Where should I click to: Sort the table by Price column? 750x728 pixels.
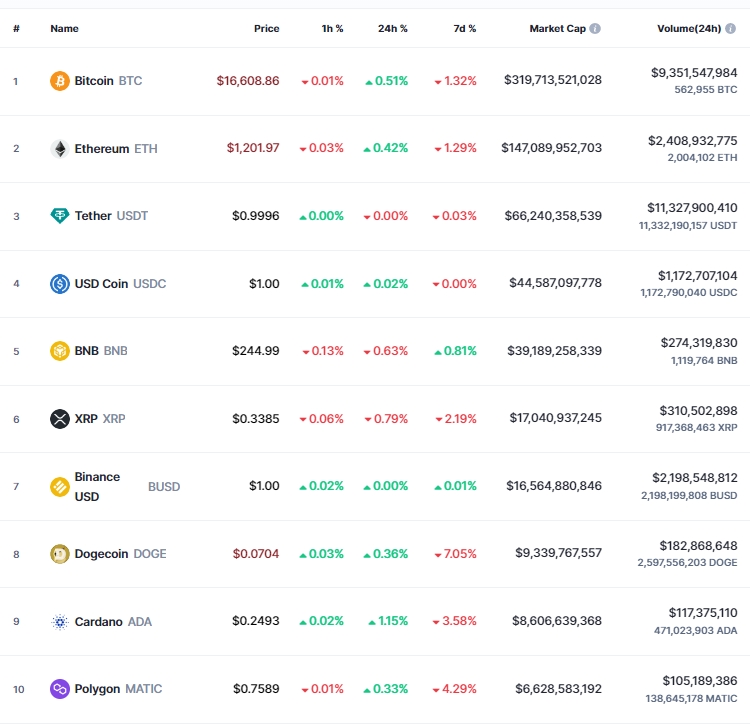click(x=266, y=29)
